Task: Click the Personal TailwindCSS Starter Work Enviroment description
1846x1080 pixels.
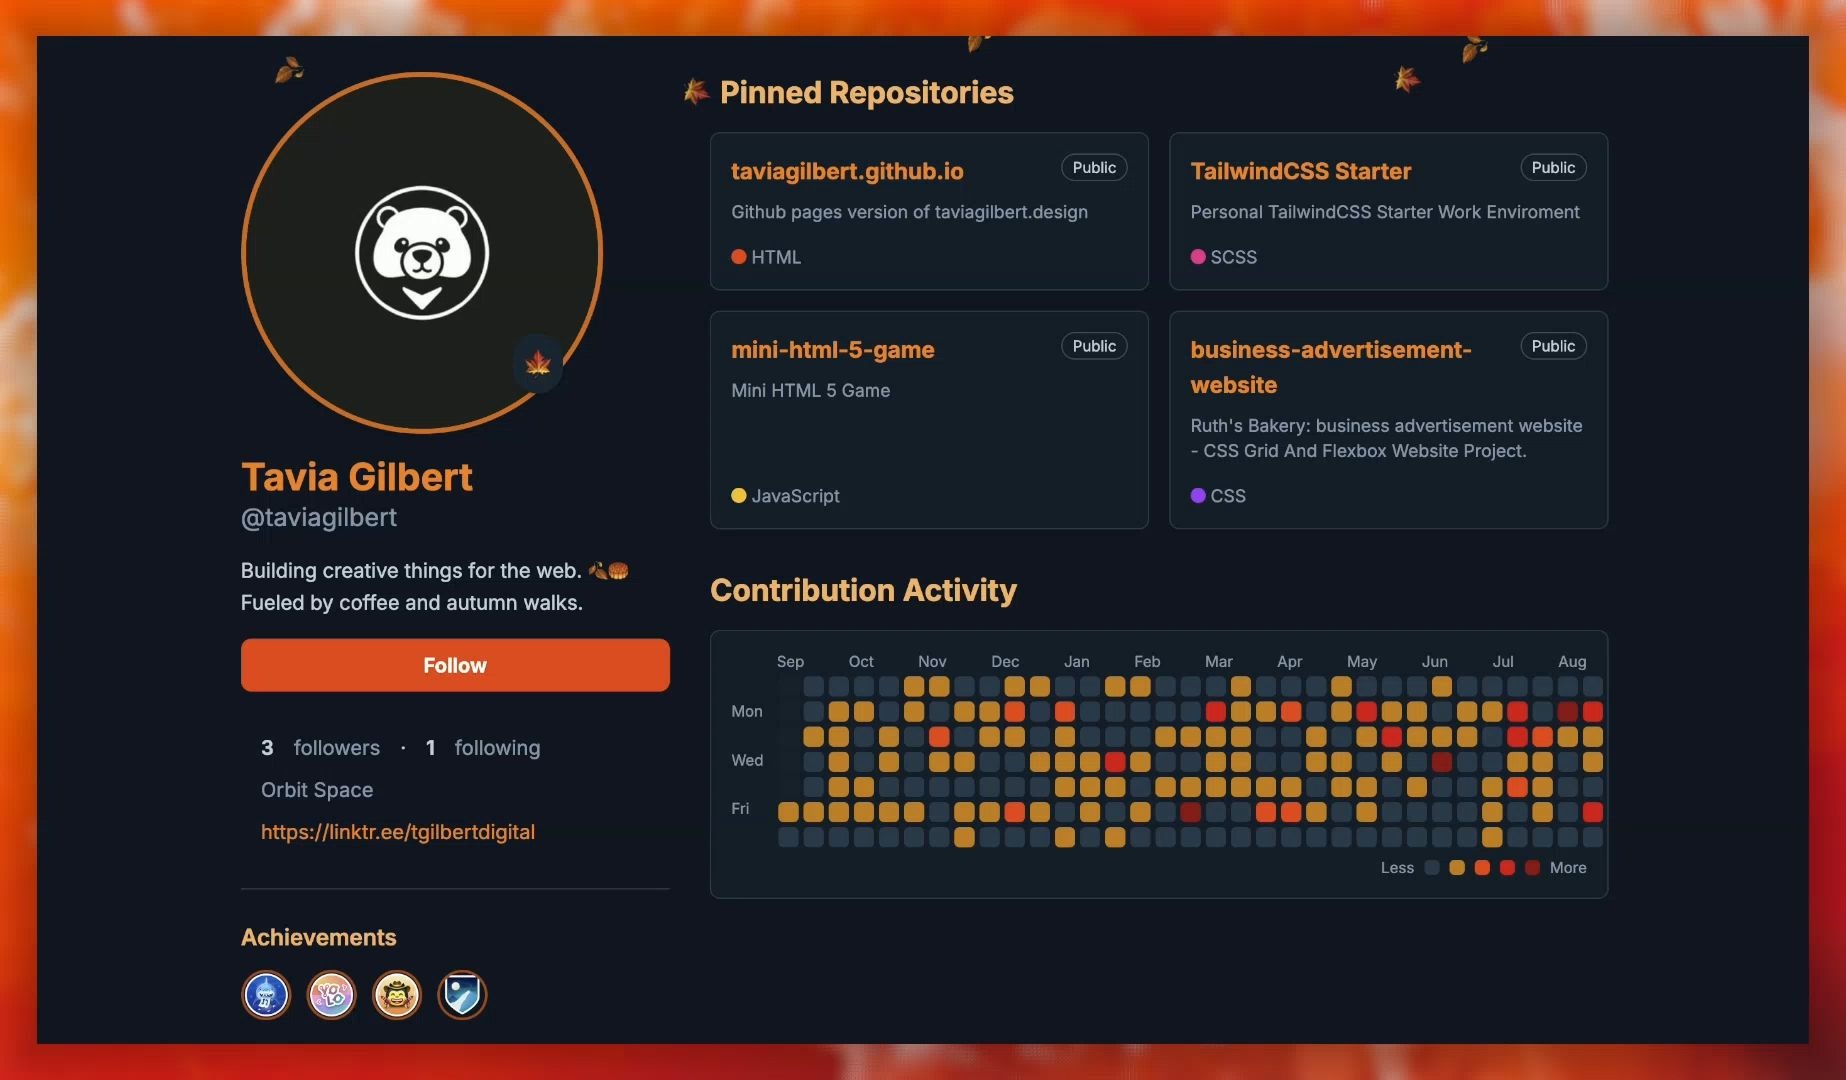Action: coord(1385,212)
